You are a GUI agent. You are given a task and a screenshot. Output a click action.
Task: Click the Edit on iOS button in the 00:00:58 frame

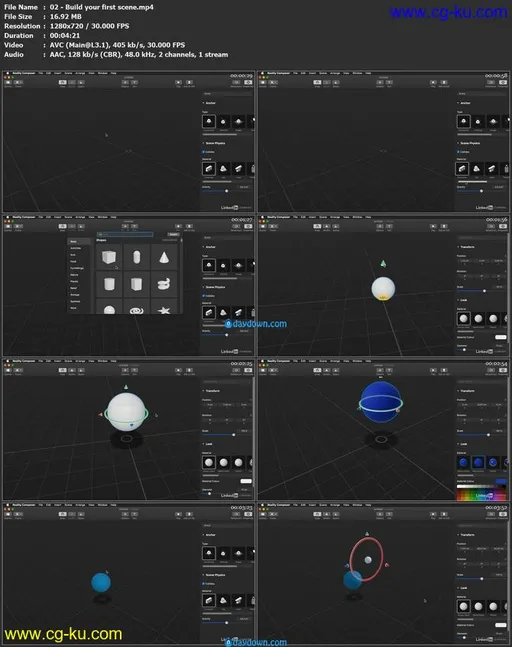point(444,83)
